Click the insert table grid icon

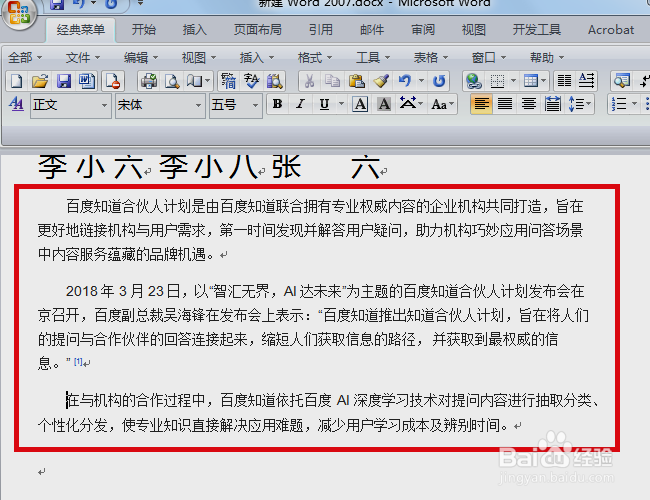coord(531,81)
